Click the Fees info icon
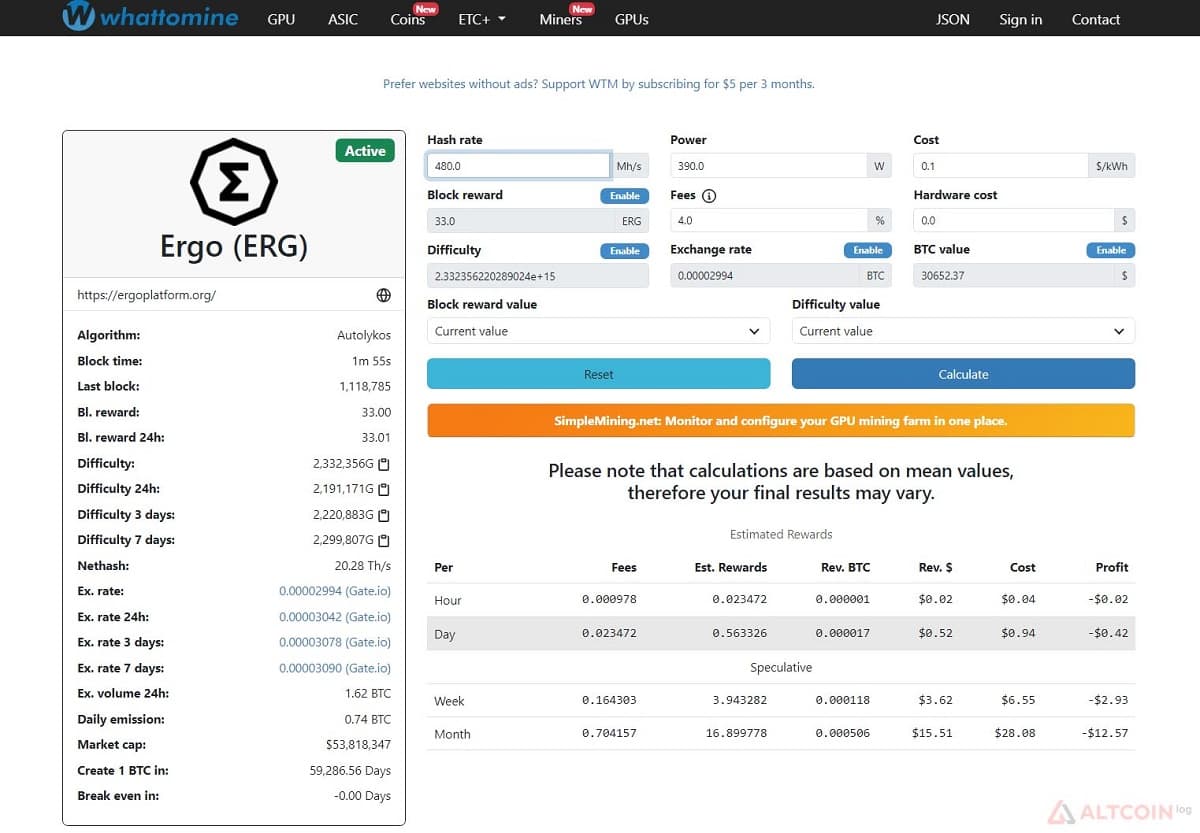The width and height of the screenshot is (1200, 833). (709, 196)
